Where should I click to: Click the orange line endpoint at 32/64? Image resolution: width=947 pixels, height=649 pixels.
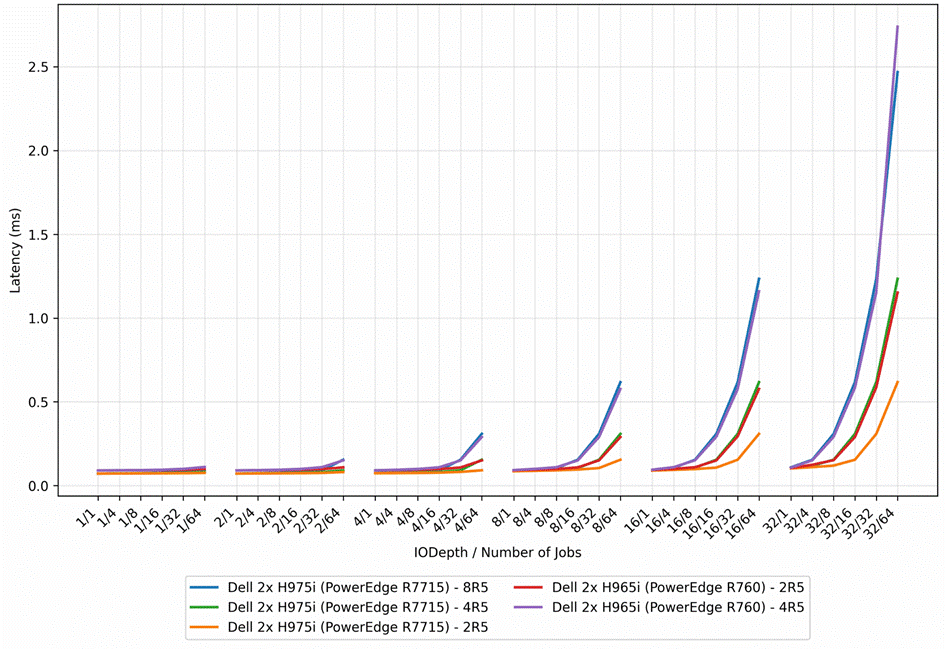897,382
